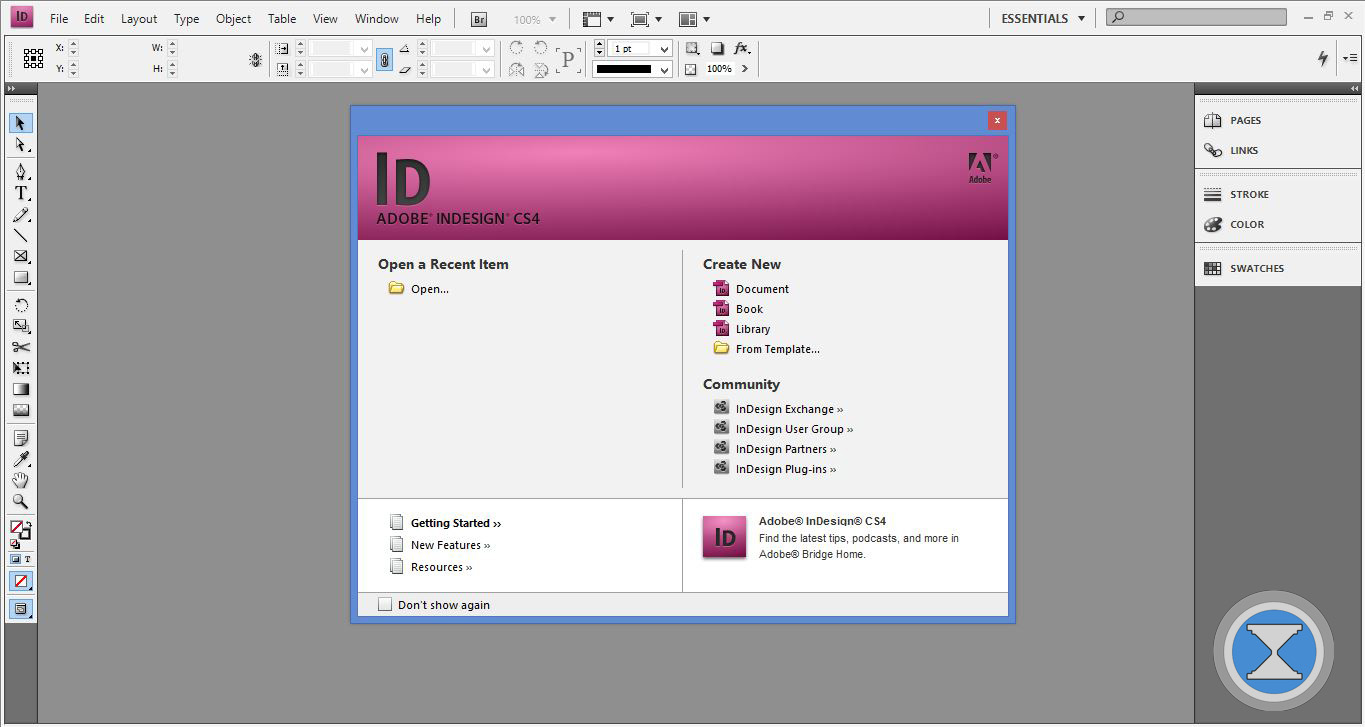
Task: Open the ESSENTIALS workspace dropdown
Action: coord(1043,18)
